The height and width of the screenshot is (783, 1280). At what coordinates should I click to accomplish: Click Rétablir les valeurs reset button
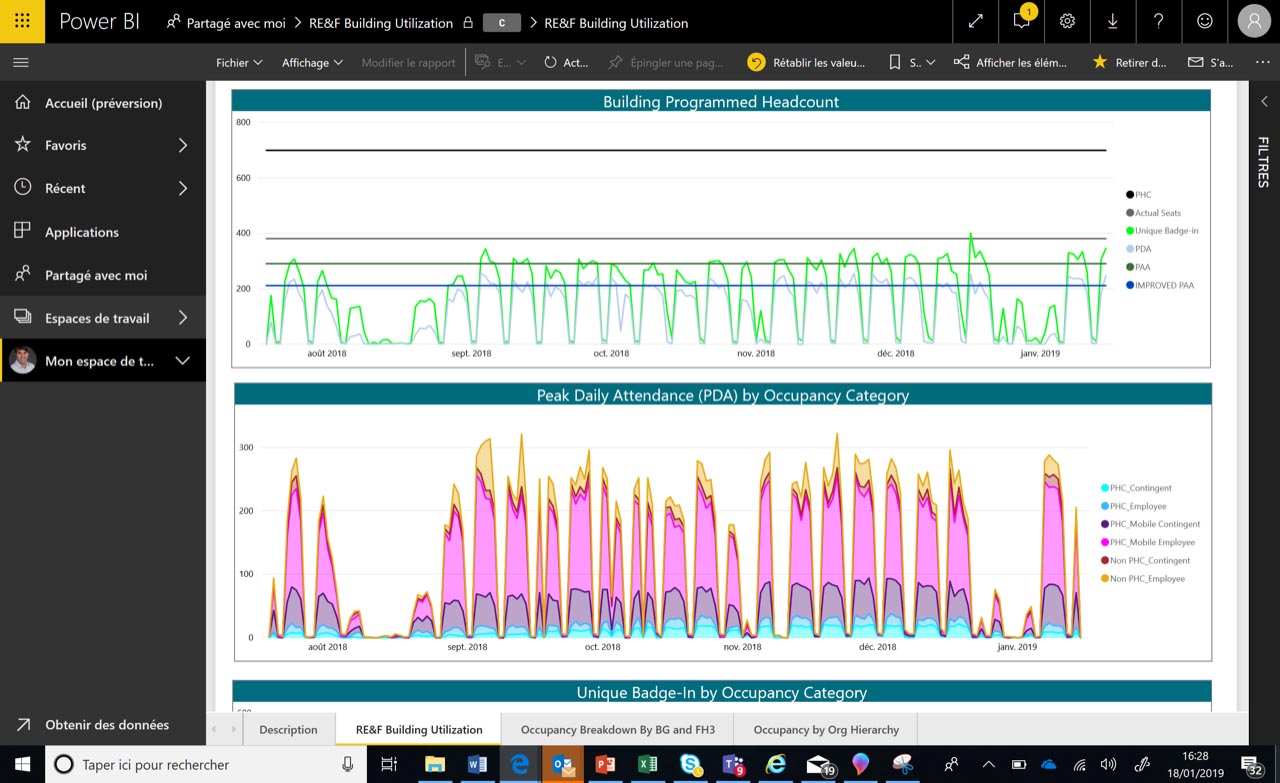pyautogui.click(x=806, y=62)
